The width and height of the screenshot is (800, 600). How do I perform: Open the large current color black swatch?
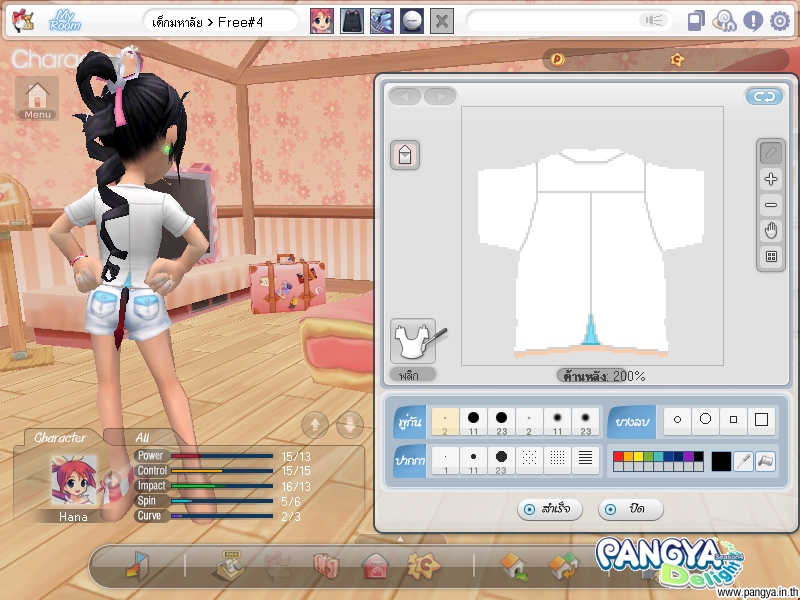tap(721, 461)
